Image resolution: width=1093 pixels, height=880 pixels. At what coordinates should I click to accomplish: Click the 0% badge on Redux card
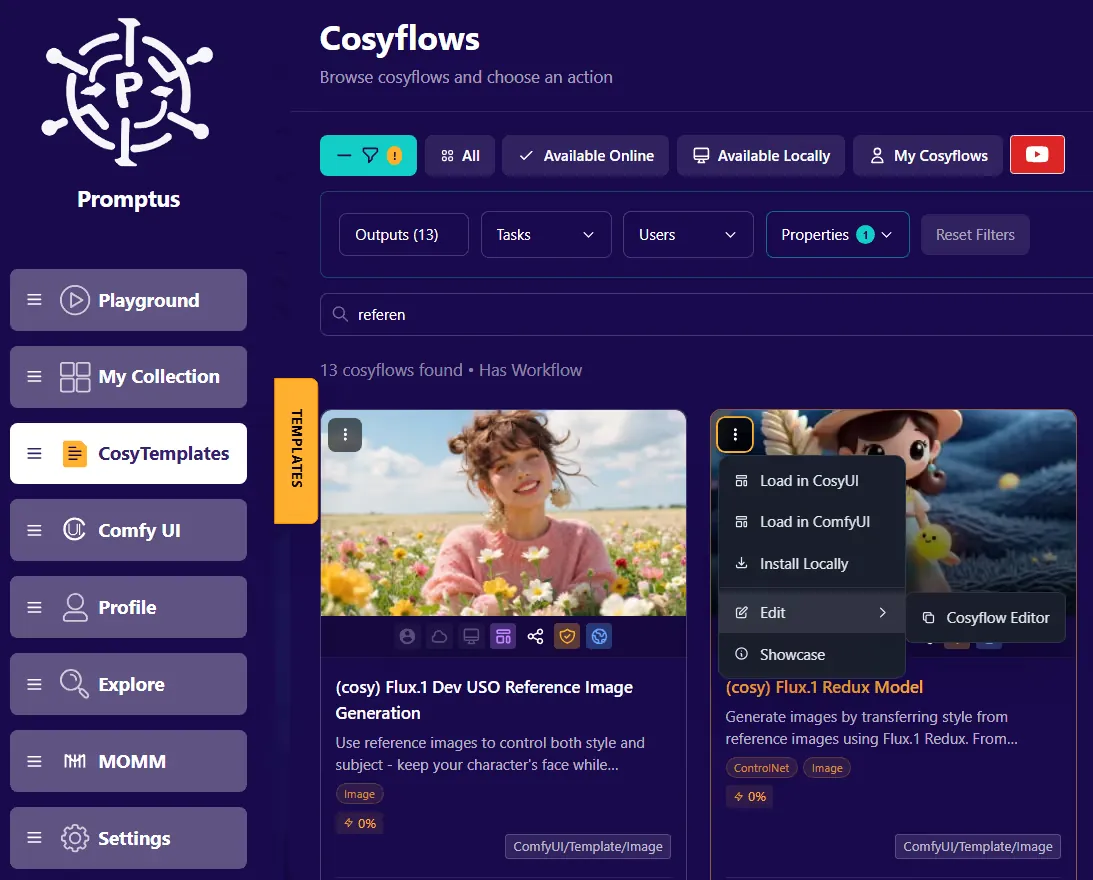click(750, 796)
